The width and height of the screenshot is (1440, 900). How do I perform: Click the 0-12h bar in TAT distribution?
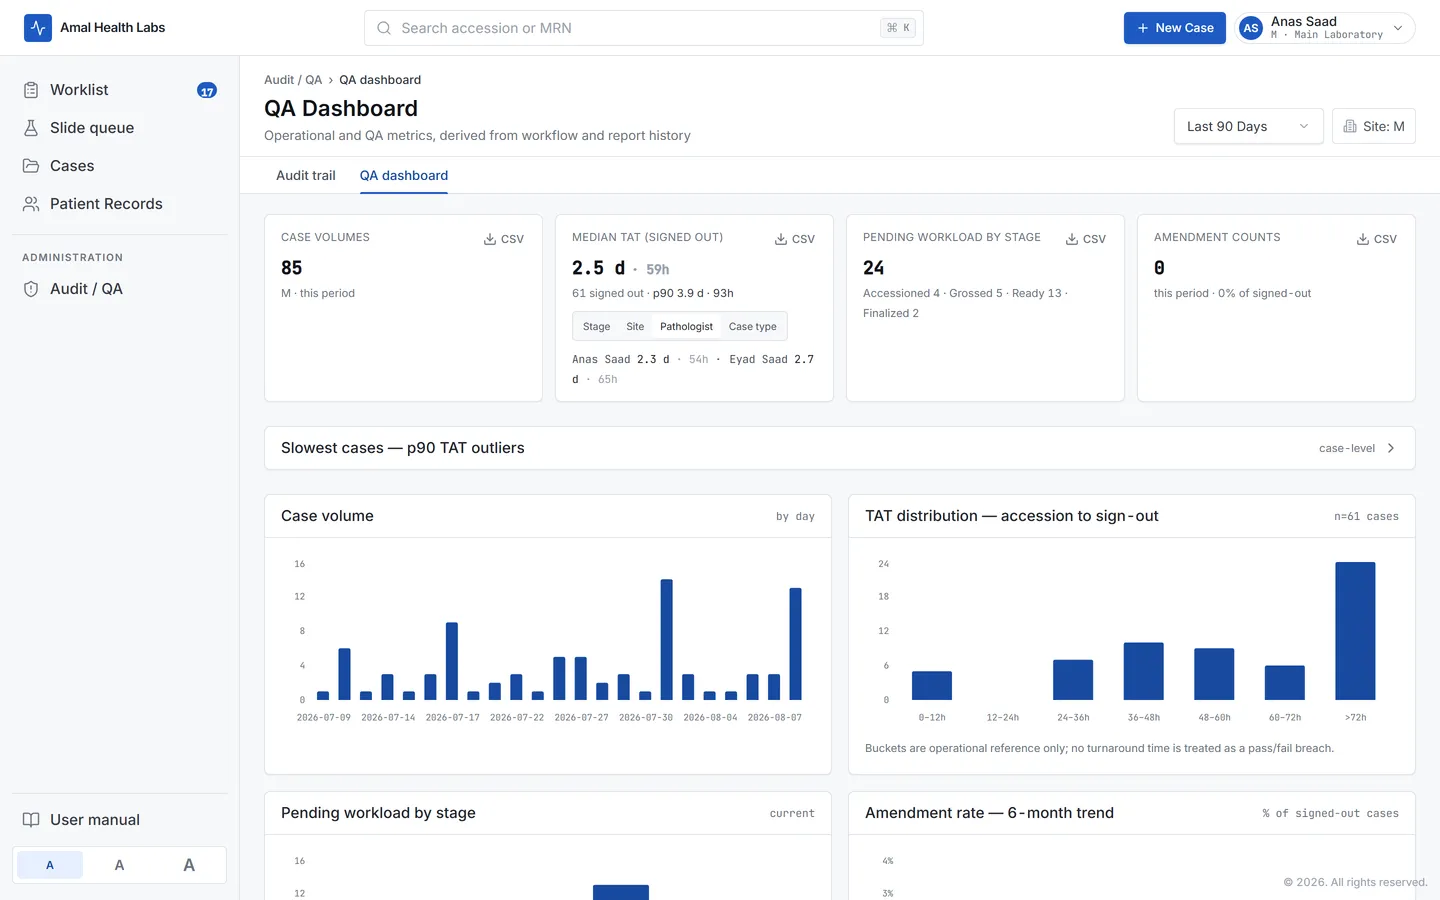click(x=932, y=686)
